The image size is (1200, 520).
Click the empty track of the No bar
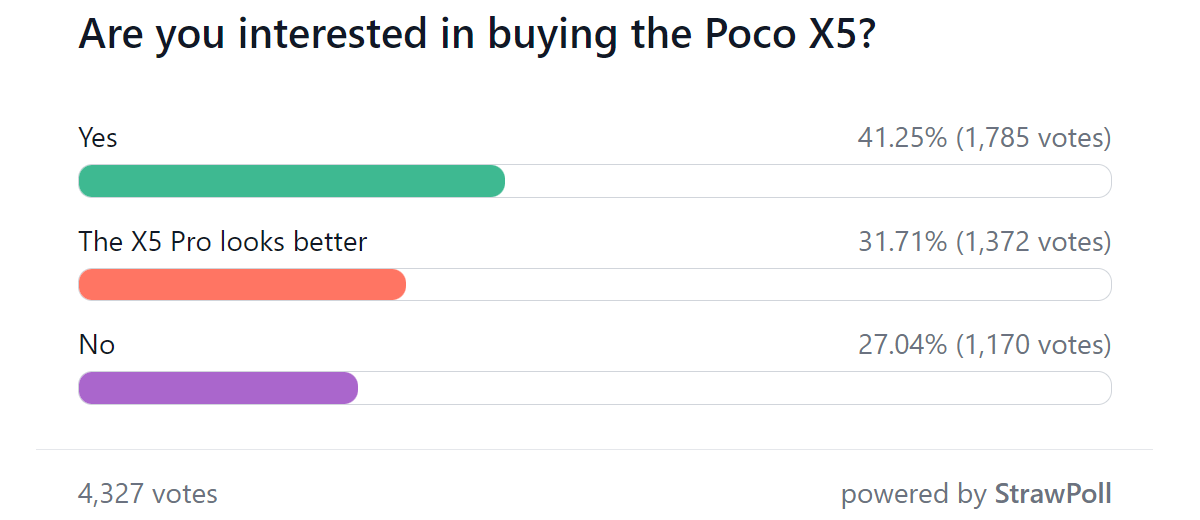[x=735, y=389]
